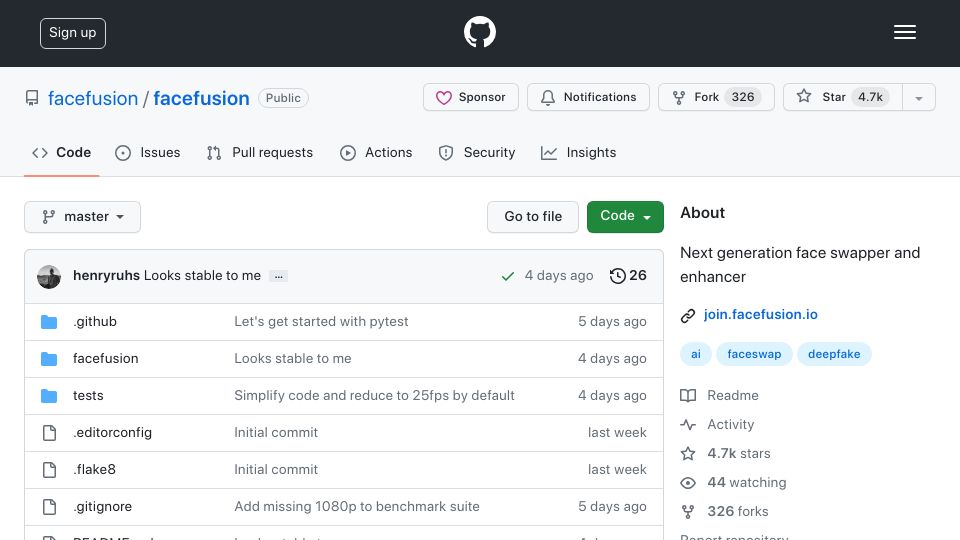Open the Pull requests tab
The width and height of the screenshot is (960, 540).
pyautogui.click(x=260, y=152)
